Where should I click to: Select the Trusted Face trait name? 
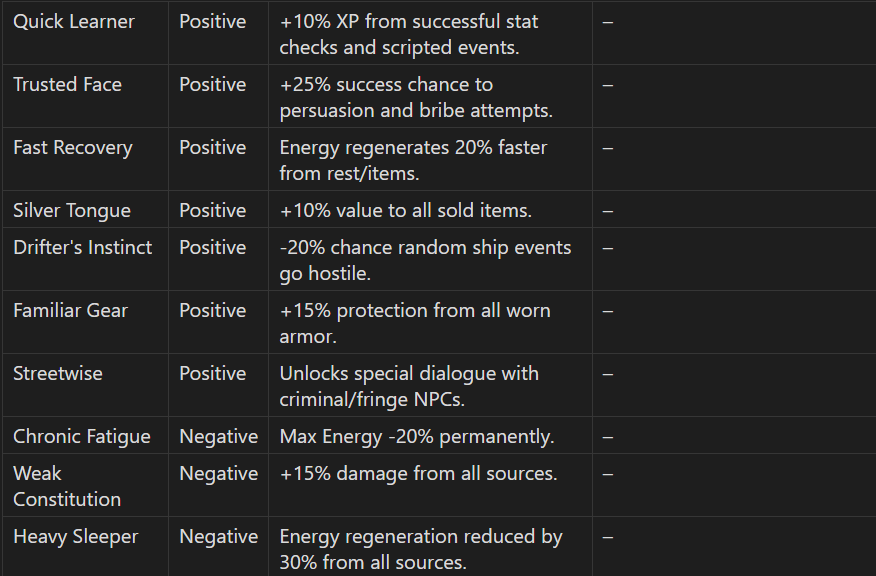click(x=68, y=84)
